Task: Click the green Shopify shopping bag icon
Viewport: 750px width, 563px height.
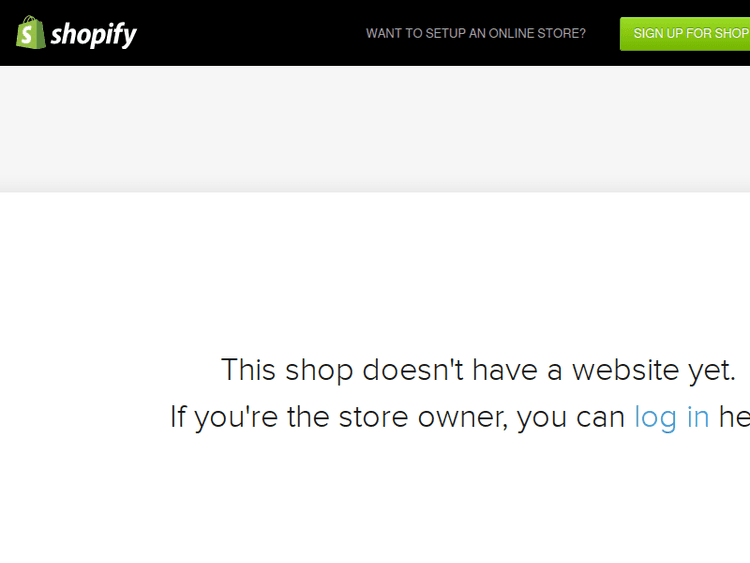Action: (x=31, y=32)
